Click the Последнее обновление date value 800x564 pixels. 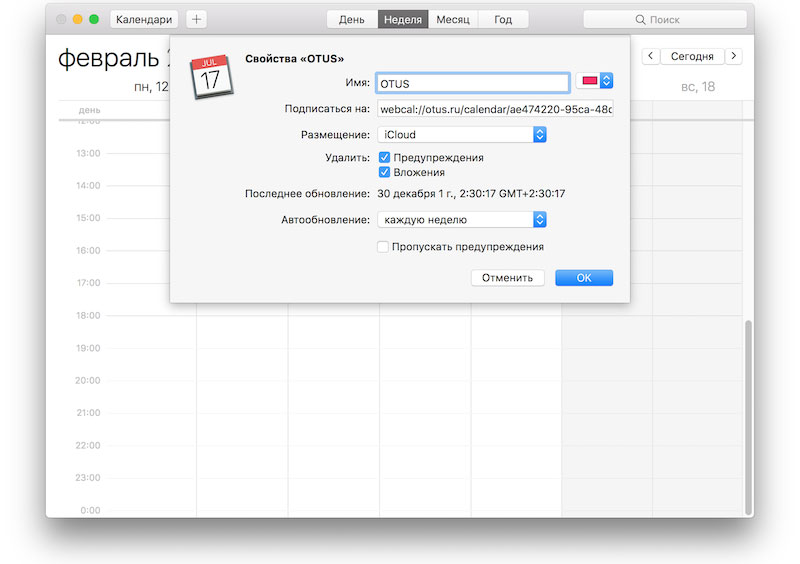coord(471,193)
